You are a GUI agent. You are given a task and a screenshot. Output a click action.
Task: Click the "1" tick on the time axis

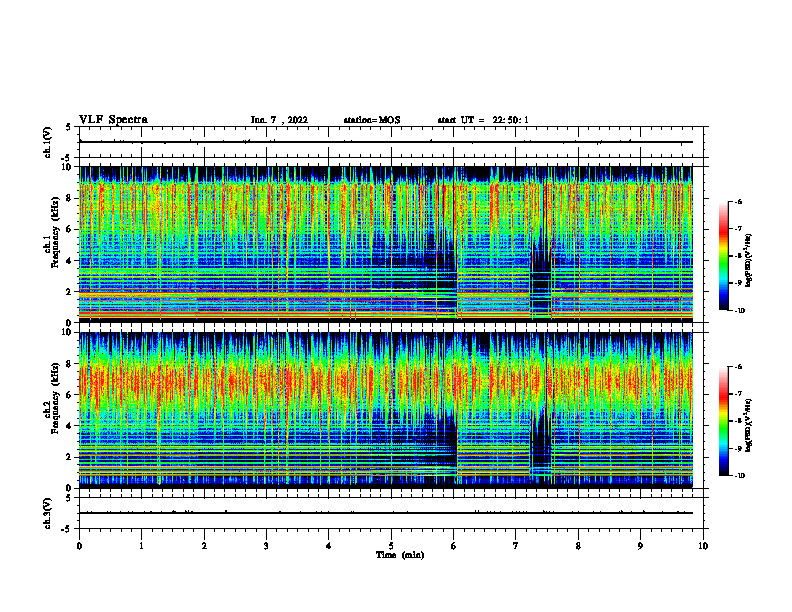point(141,546)
